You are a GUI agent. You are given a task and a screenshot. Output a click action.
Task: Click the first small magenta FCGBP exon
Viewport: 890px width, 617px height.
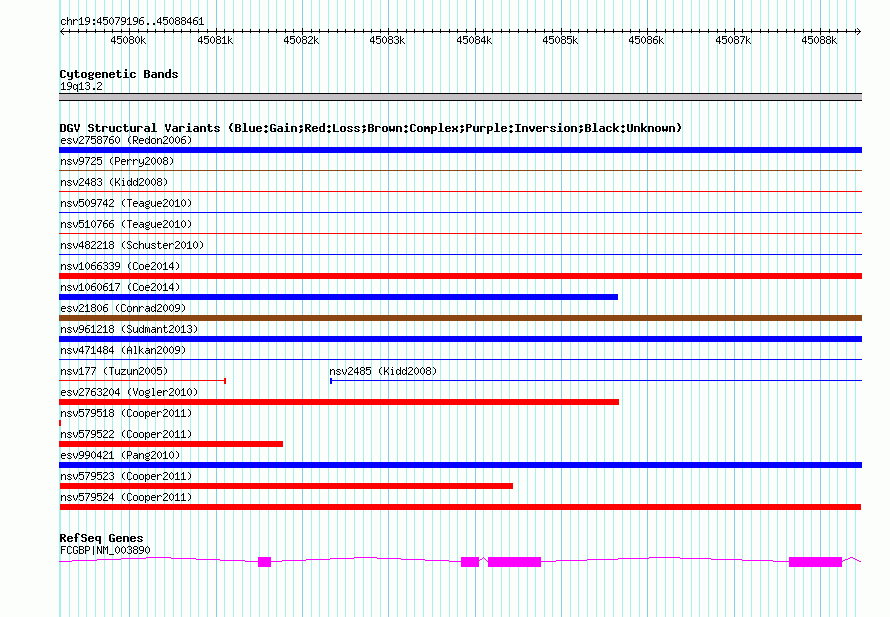(265, 562)
